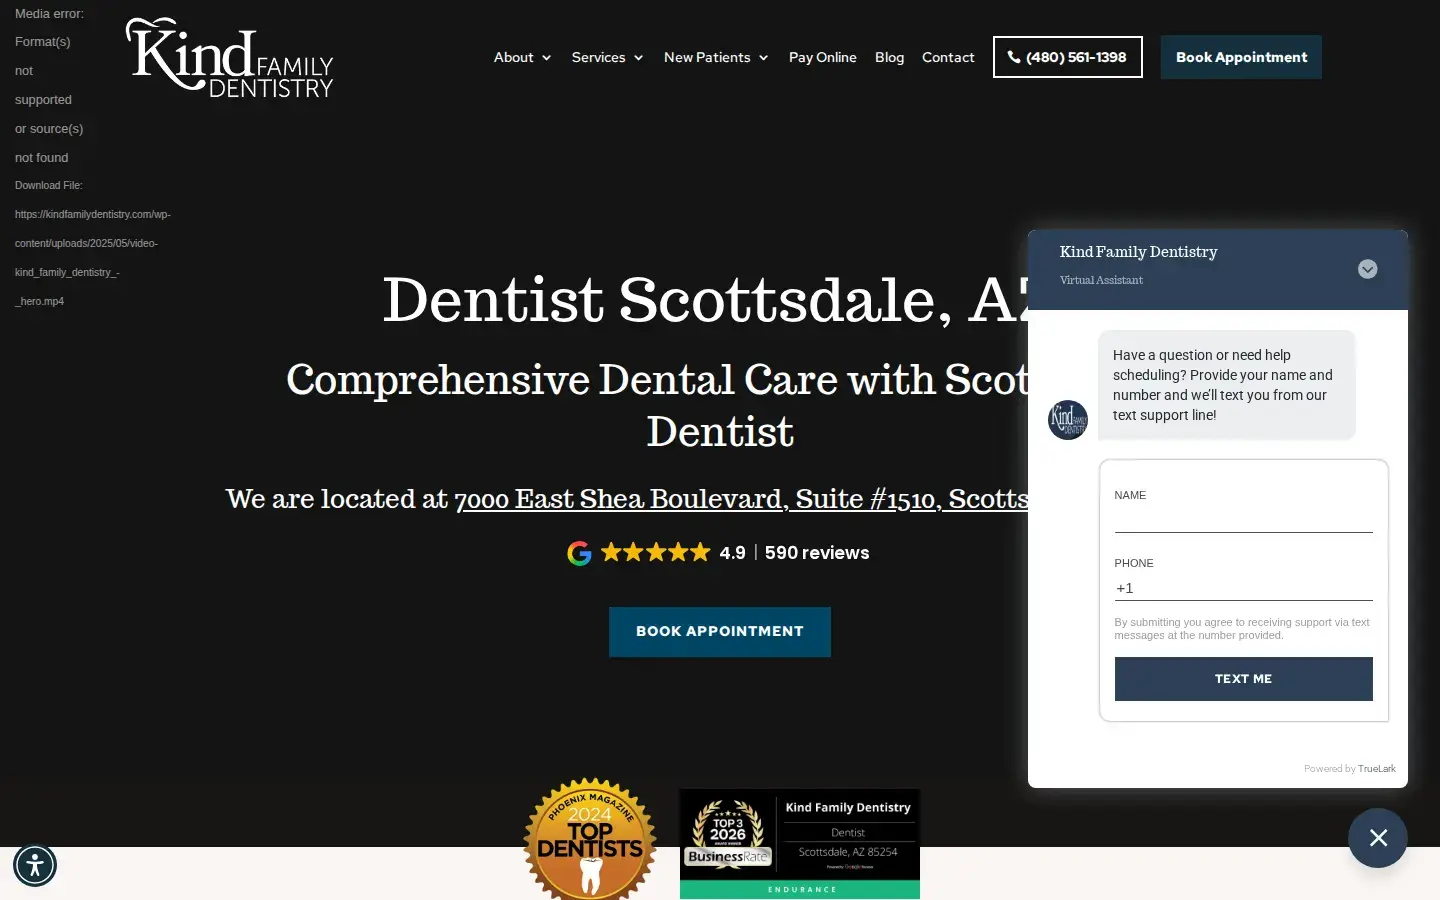This screenshot has width=1440, height=900.
Task: Click the Kind avatar in chat
Action: coord(1067,419)
